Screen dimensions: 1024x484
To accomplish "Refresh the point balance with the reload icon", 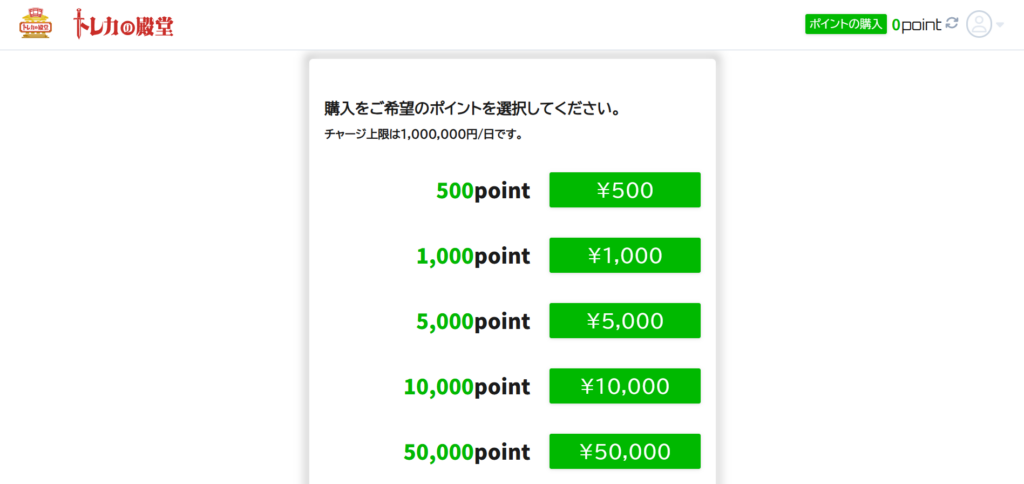I will coord(952,24).
